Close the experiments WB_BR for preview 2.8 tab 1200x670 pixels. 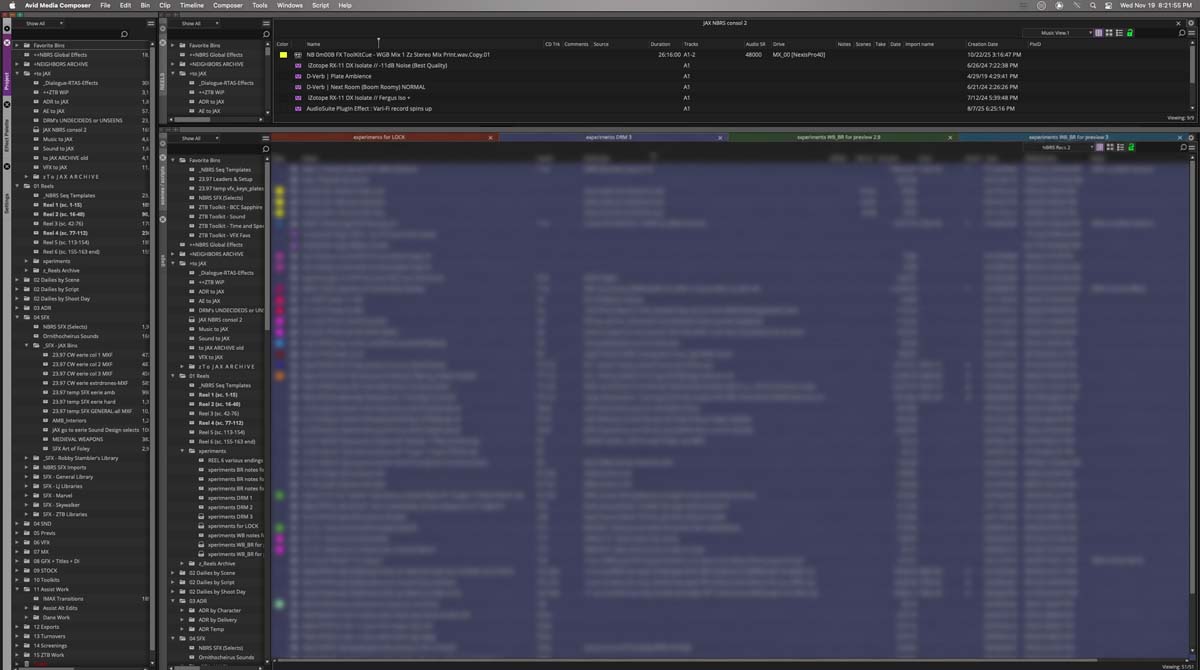coord(951,136)
